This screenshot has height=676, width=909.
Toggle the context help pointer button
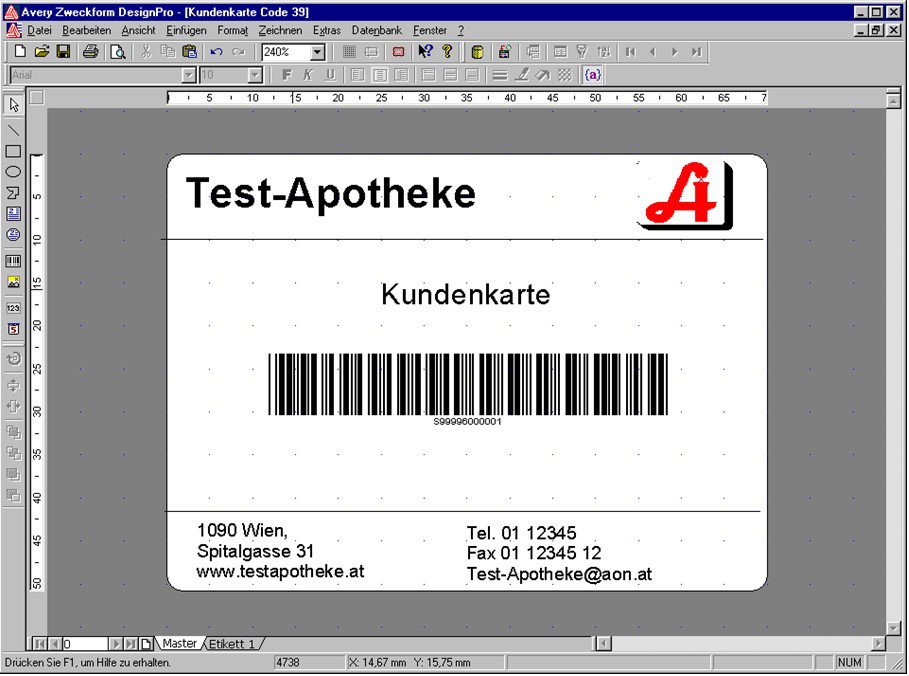coord(425,52)
